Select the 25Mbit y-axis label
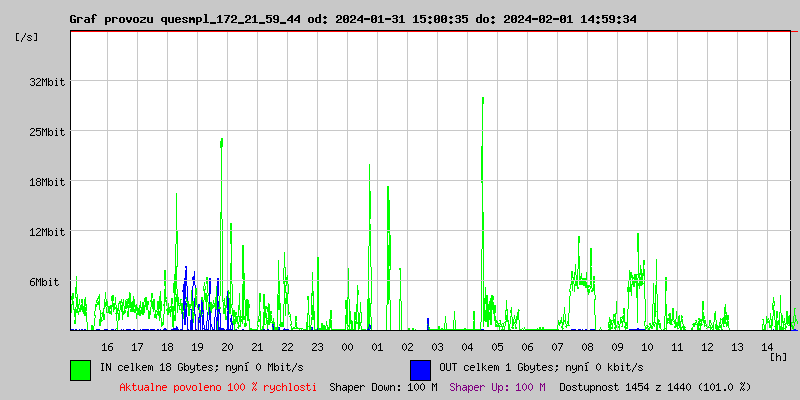This screenshot has width=800, height=400. [46, 132]
